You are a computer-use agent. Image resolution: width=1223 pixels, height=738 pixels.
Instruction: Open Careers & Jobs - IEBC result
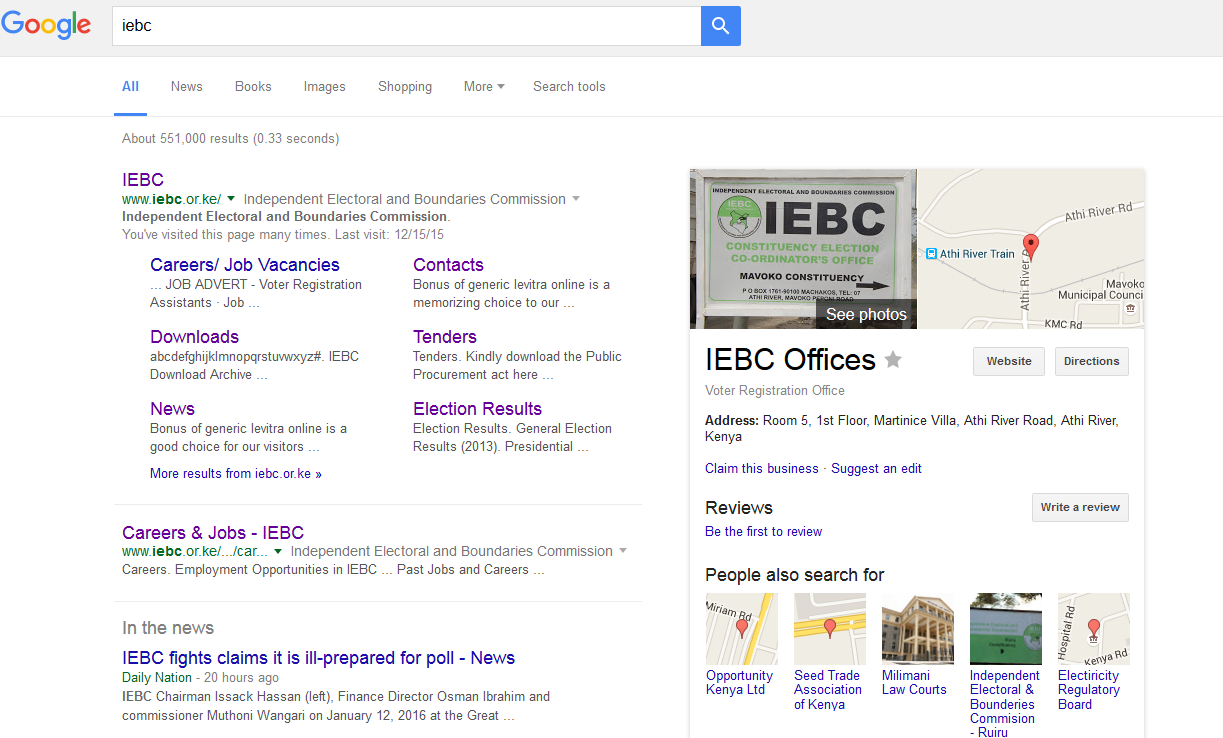coord(213,533)
